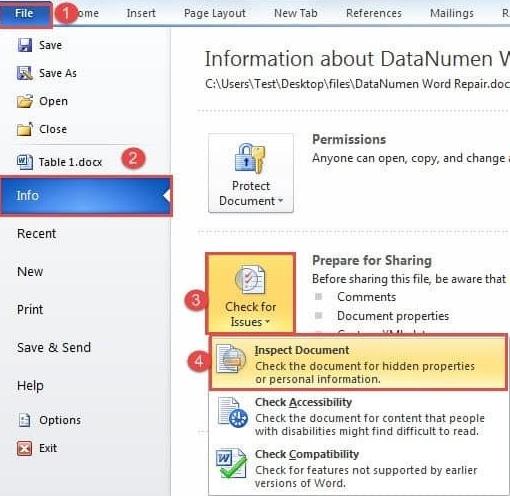
Task: Click the Check Compatibility checkmark icon
Action: [x=232, y=464]
